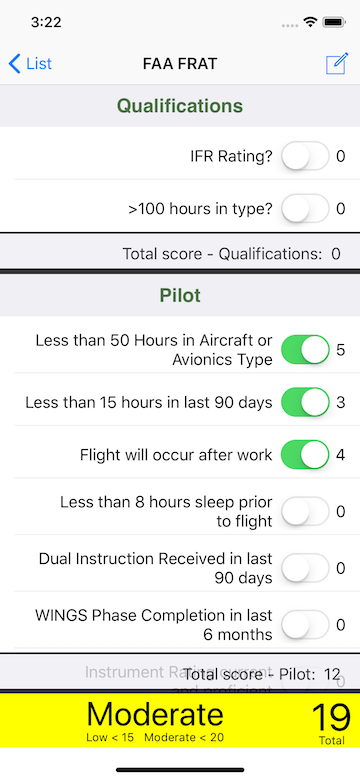Enable the IFR Rating switch
The image size is (360, 780).
[305, 156]
